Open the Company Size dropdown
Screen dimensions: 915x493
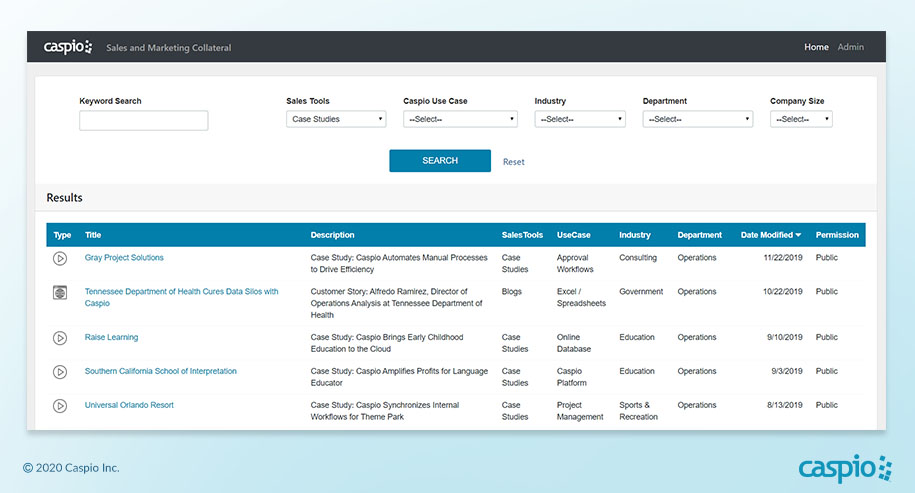801,119
